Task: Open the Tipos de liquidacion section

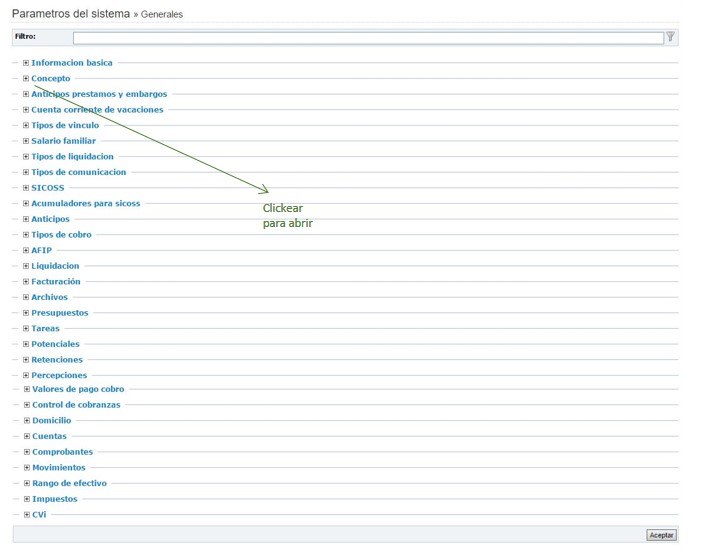Action: [x=72, y=157]
